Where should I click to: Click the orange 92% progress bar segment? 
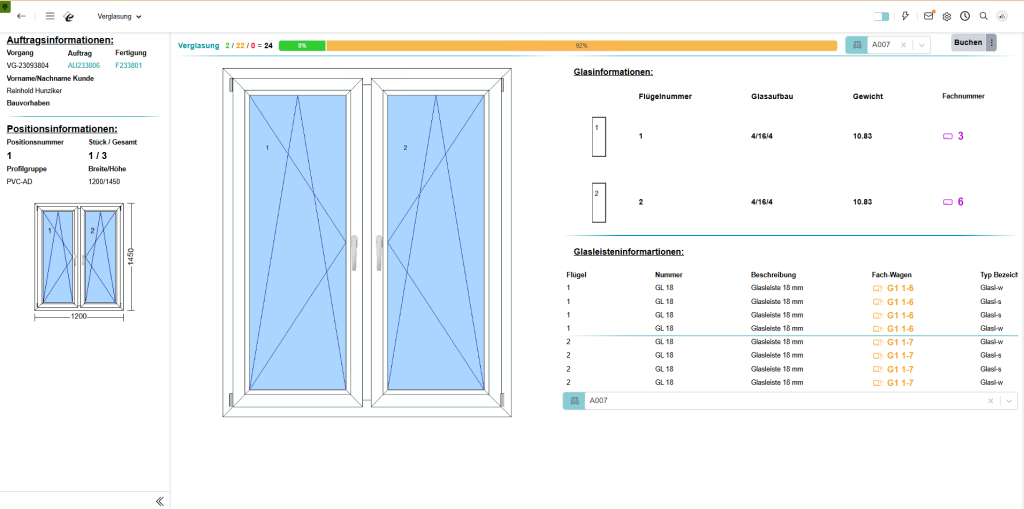click(581, 46)
